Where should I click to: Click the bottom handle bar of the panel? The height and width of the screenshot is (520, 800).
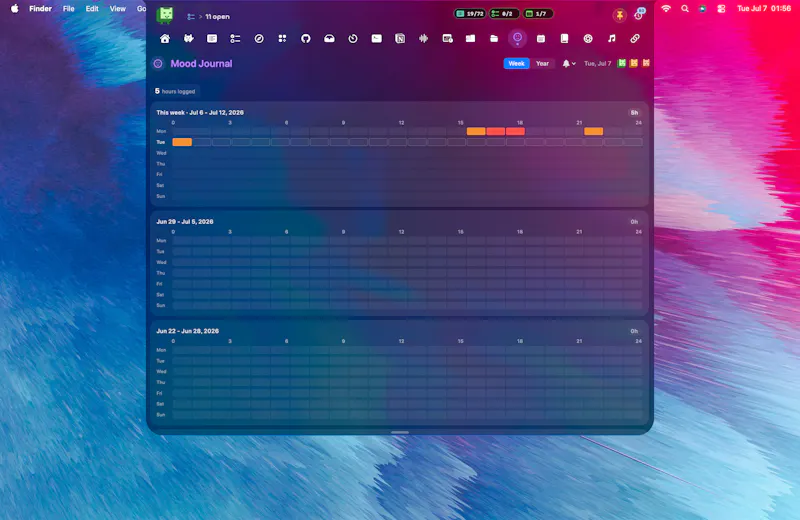pyautogui.click(x=400, y=432)
